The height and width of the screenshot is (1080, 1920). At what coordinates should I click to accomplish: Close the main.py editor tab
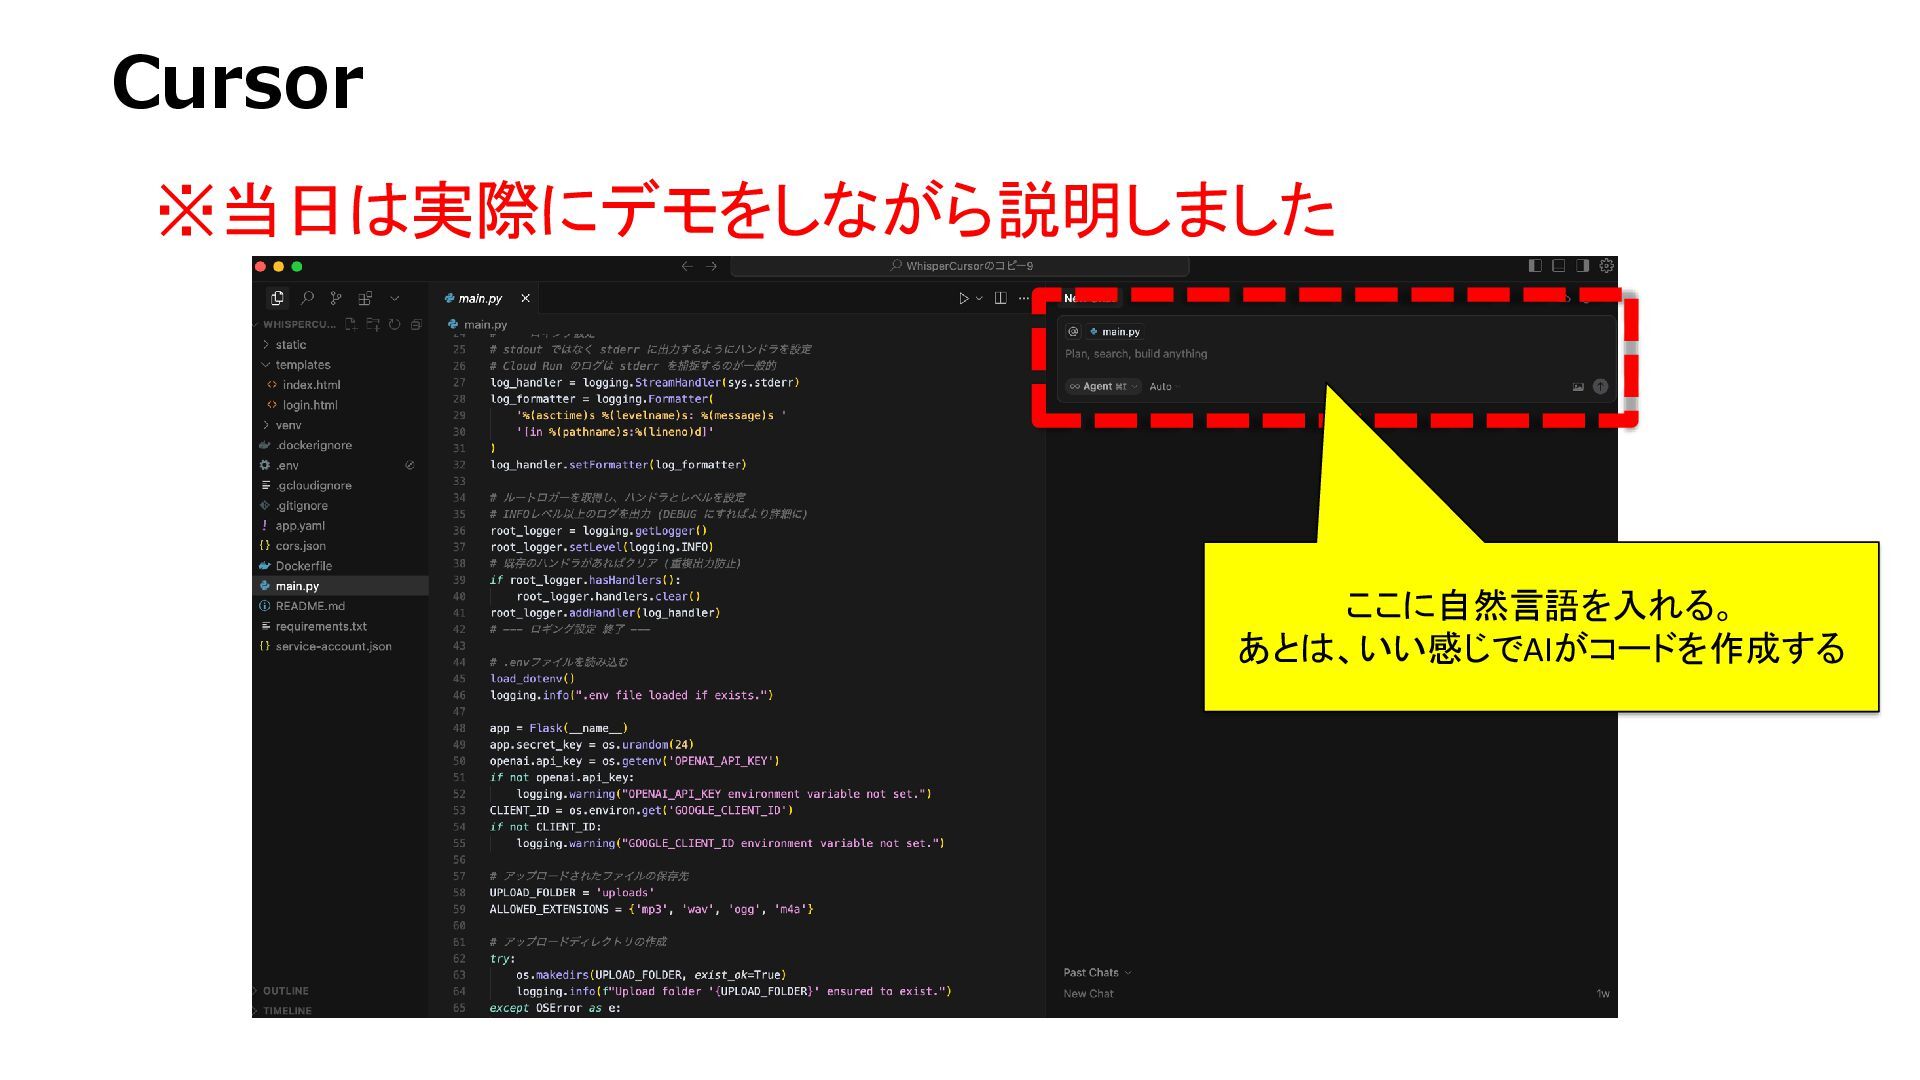[525, 298]
